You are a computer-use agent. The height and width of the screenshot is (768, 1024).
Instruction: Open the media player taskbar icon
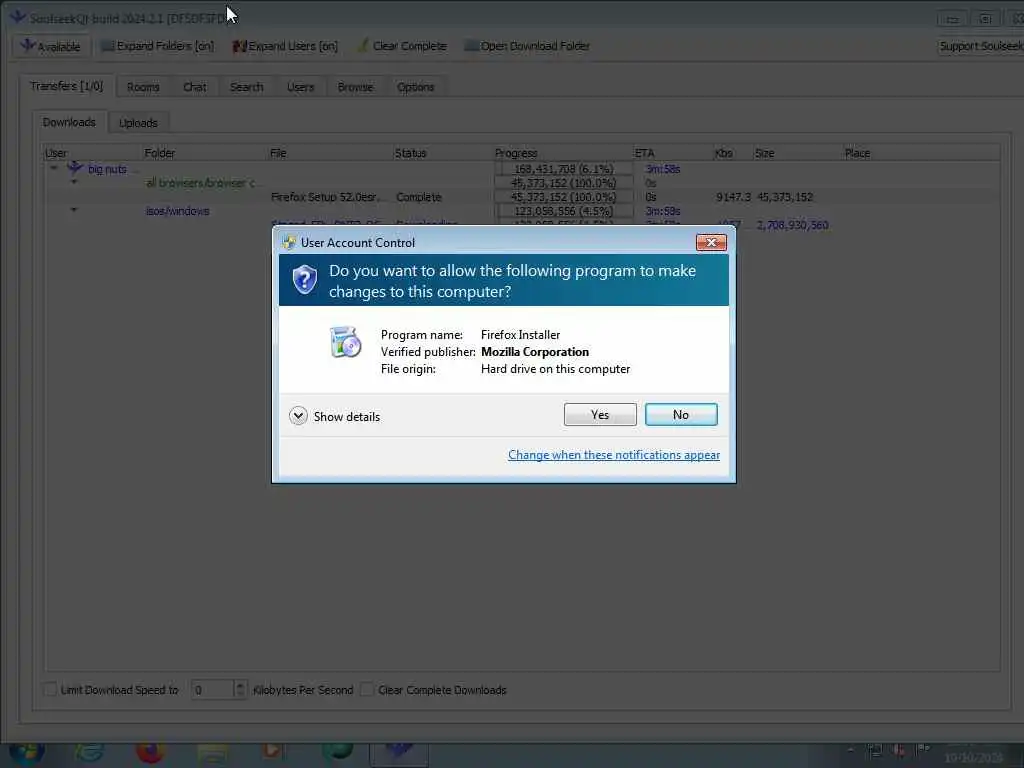coord(272,754)
